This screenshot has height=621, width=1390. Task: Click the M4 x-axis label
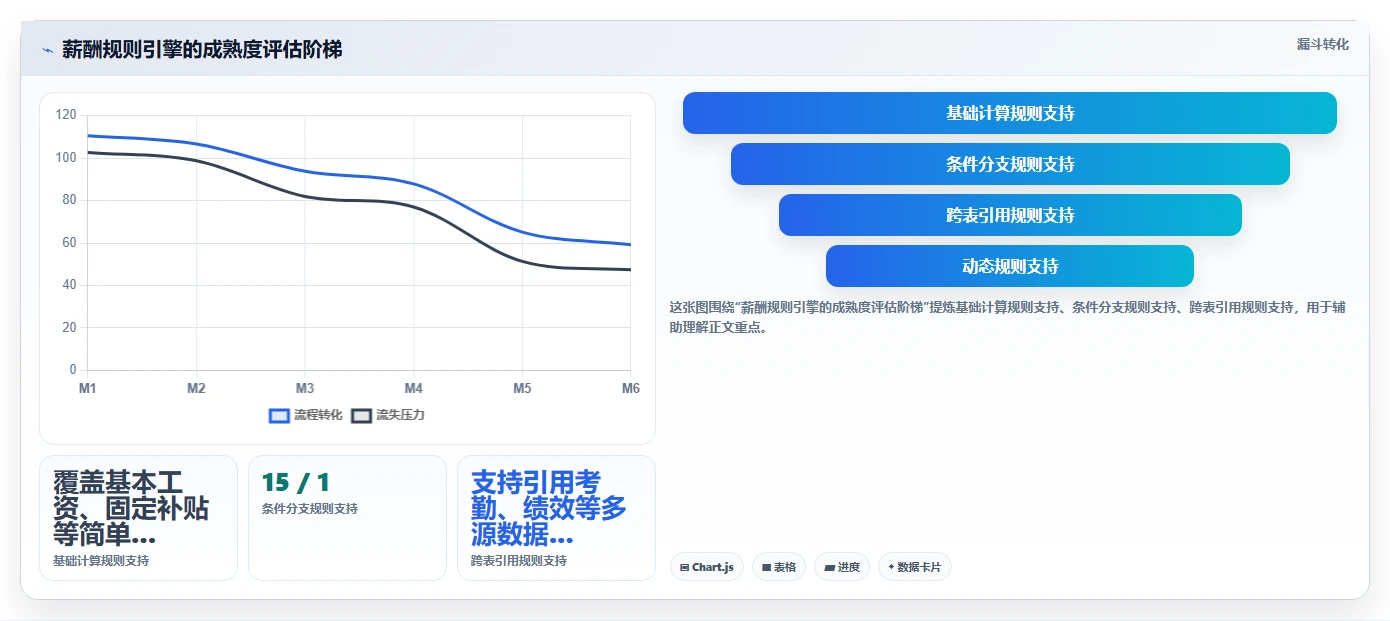pos(413,388)
